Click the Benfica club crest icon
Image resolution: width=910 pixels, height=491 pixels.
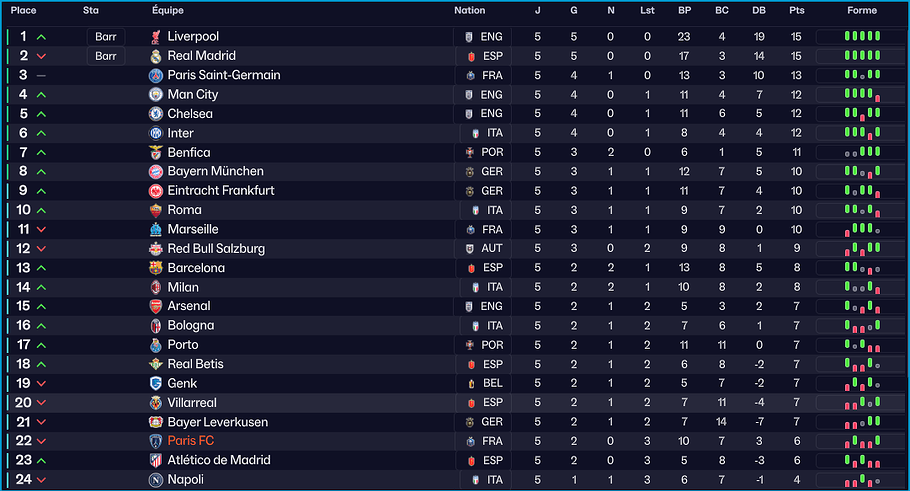(156, 153)
